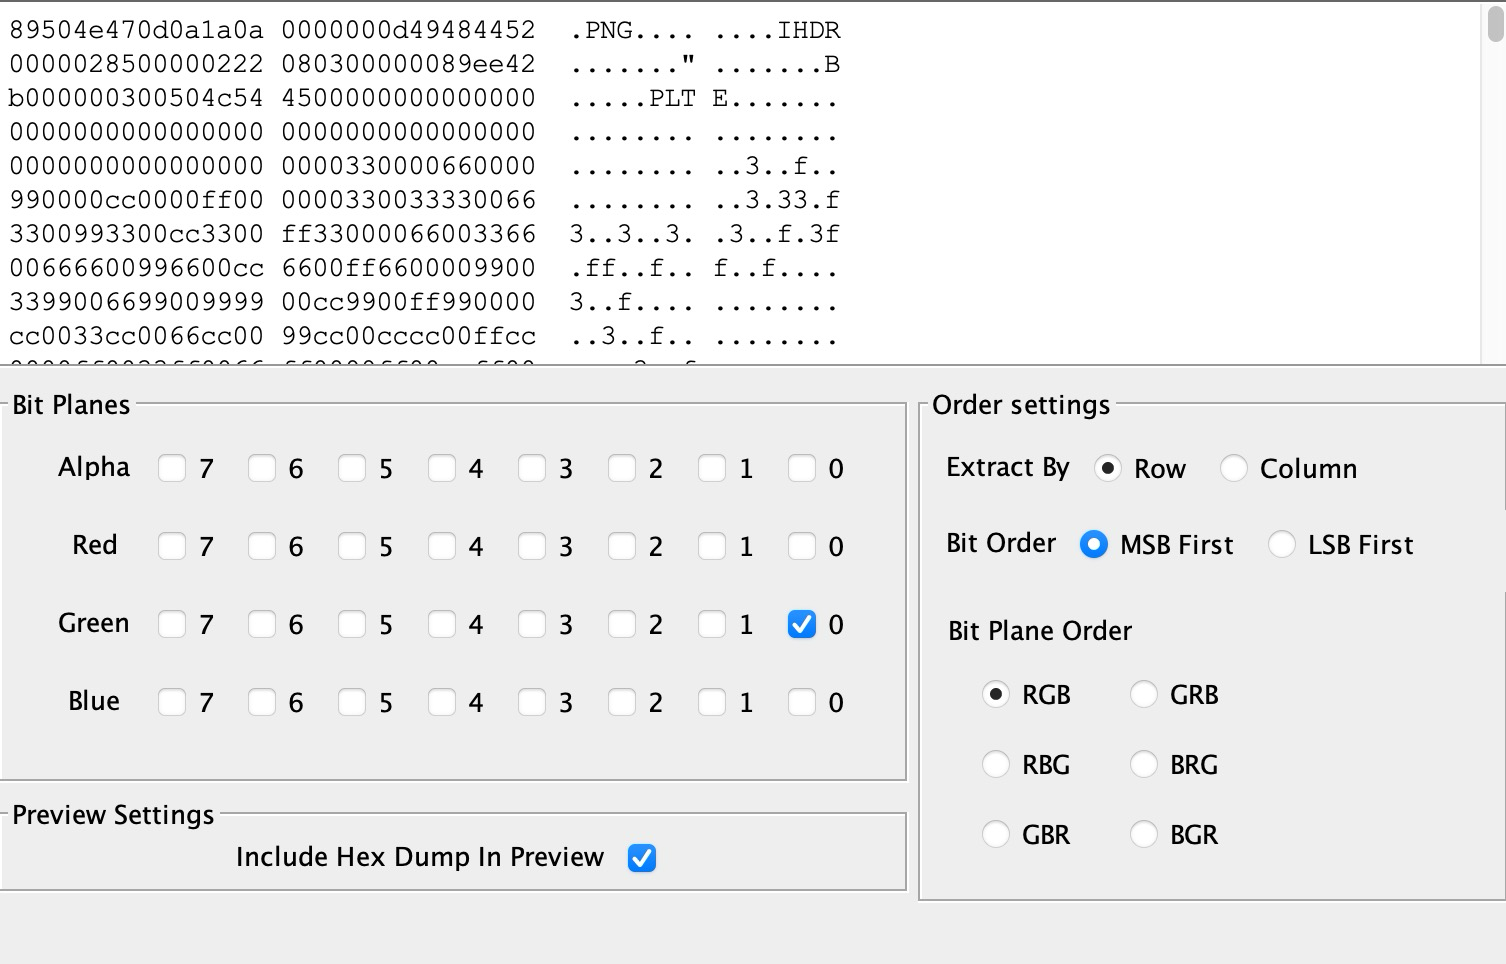This screenshot has height=964, width=1506.
Task: Tick Alpha bit plane 7 checkbox
Action: [x=172, y=468]
